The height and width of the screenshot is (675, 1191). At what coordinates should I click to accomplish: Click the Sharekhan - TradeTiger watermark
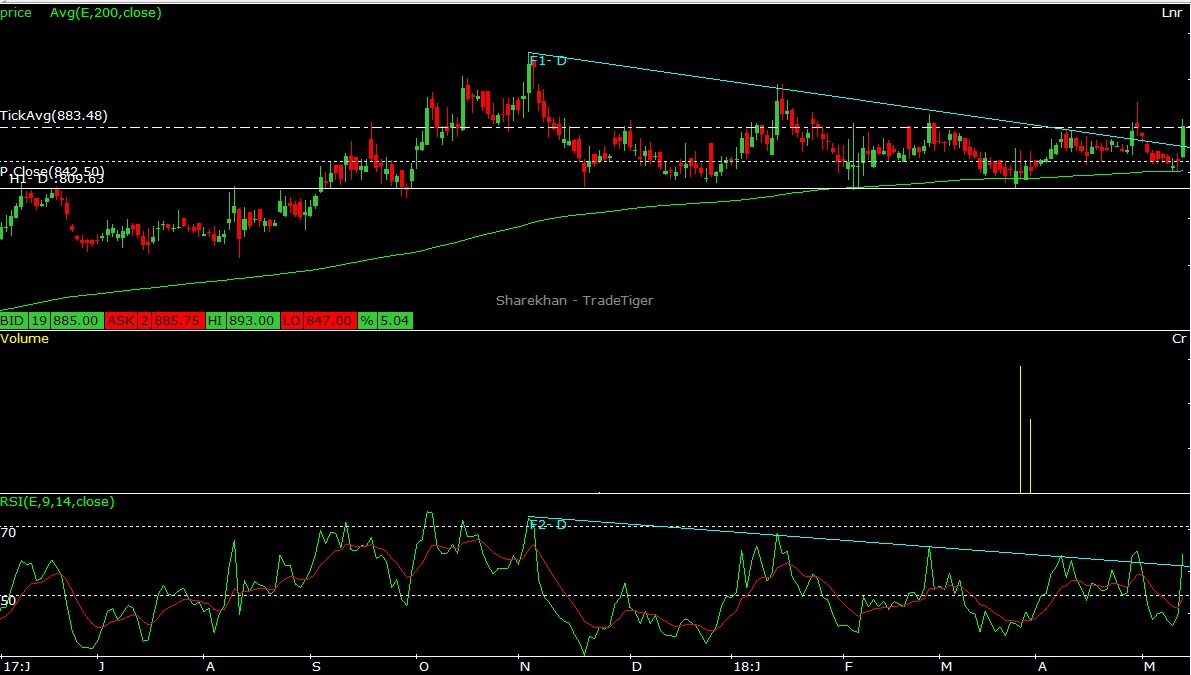(x=575, y=300)
